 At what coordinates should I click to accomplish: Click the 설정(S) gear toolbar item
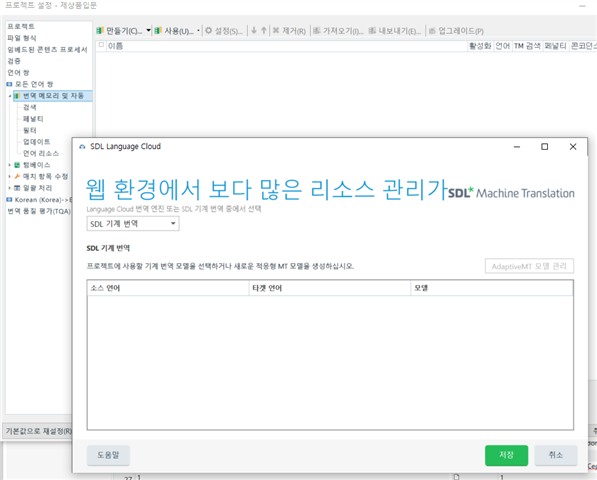223,31
